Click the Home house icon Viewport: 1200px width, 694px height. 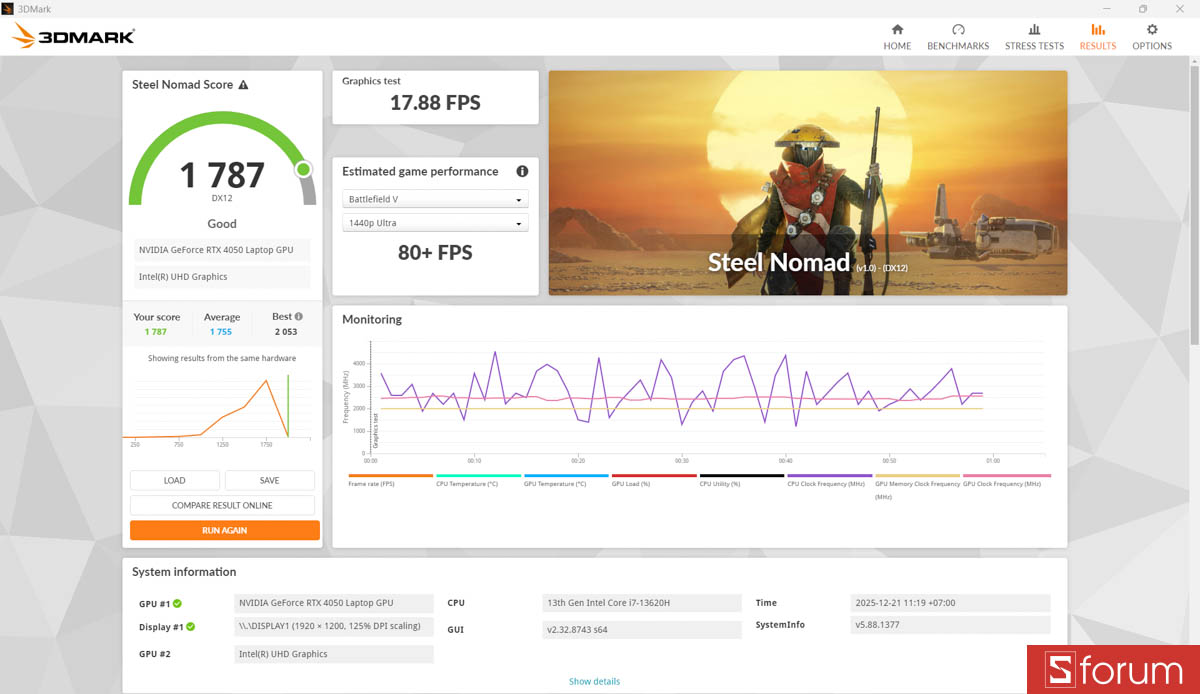(x=897, y=31)
